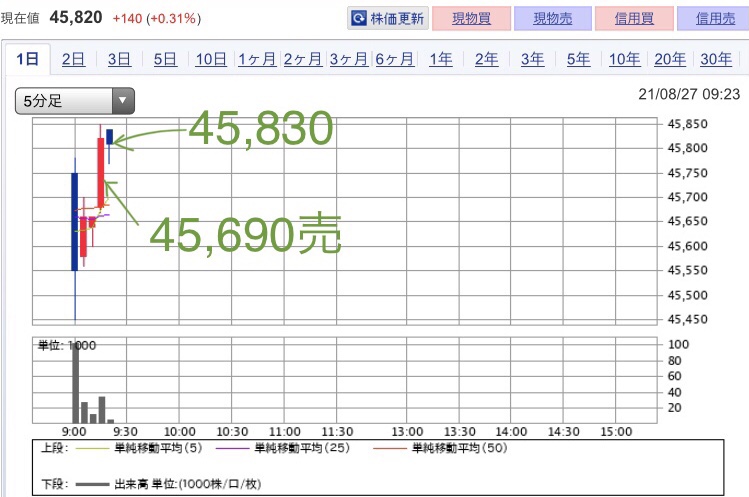This screenshot has width=749, height=497.
Task: Show the 30年 chart range
Action: pyautogui.click(x=716, y=59)
